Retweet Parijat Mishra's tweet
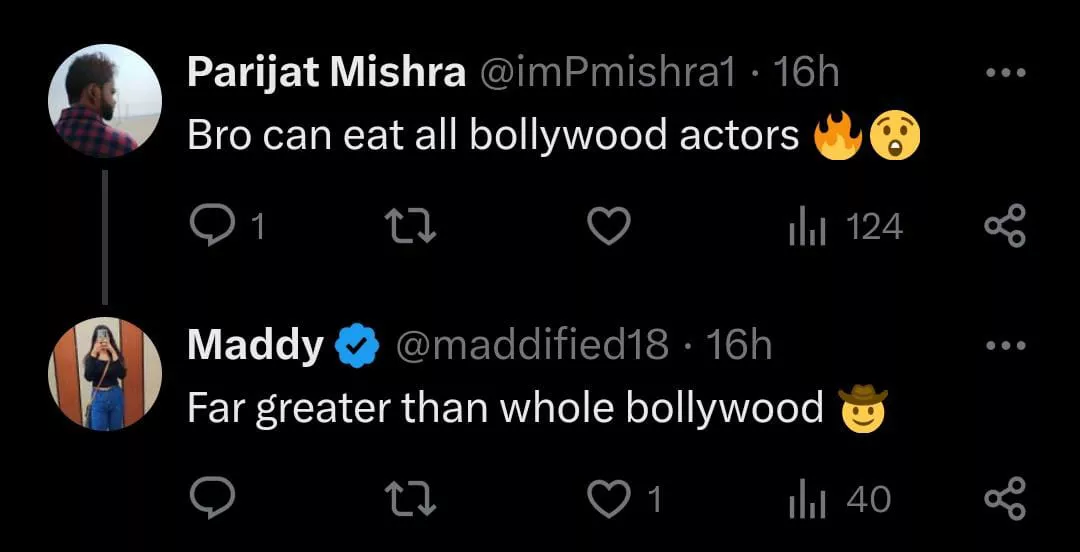 [x=412, y=227]
